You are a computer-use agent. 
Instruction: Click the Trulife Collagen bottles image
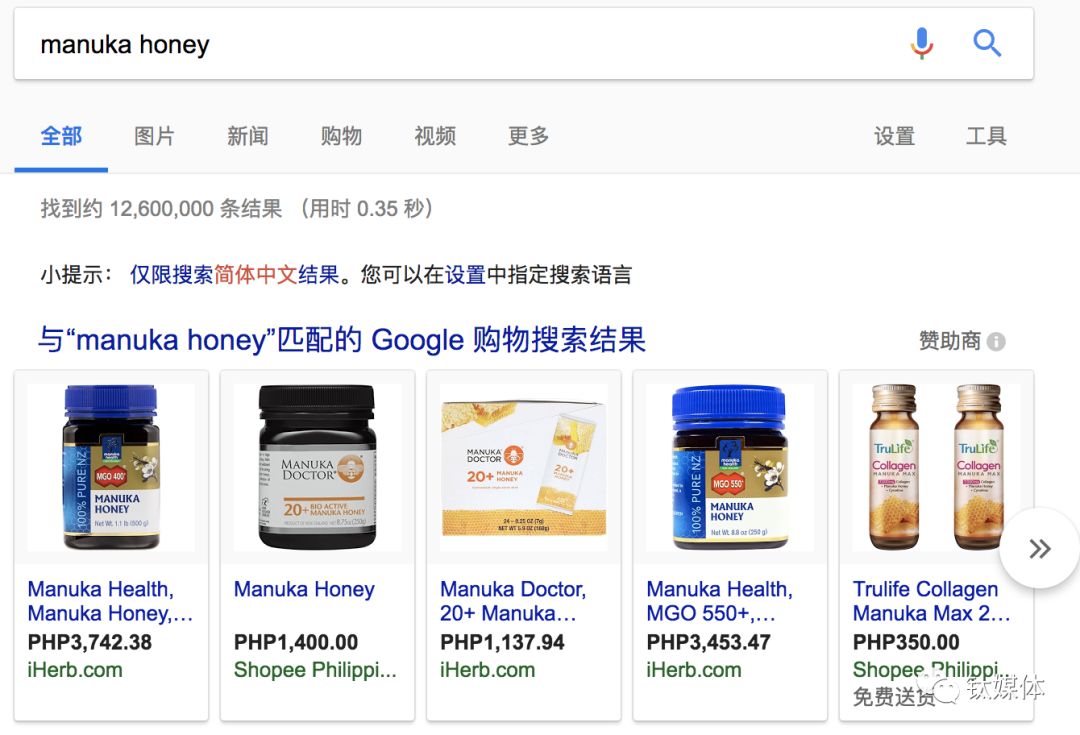point(936,467)
